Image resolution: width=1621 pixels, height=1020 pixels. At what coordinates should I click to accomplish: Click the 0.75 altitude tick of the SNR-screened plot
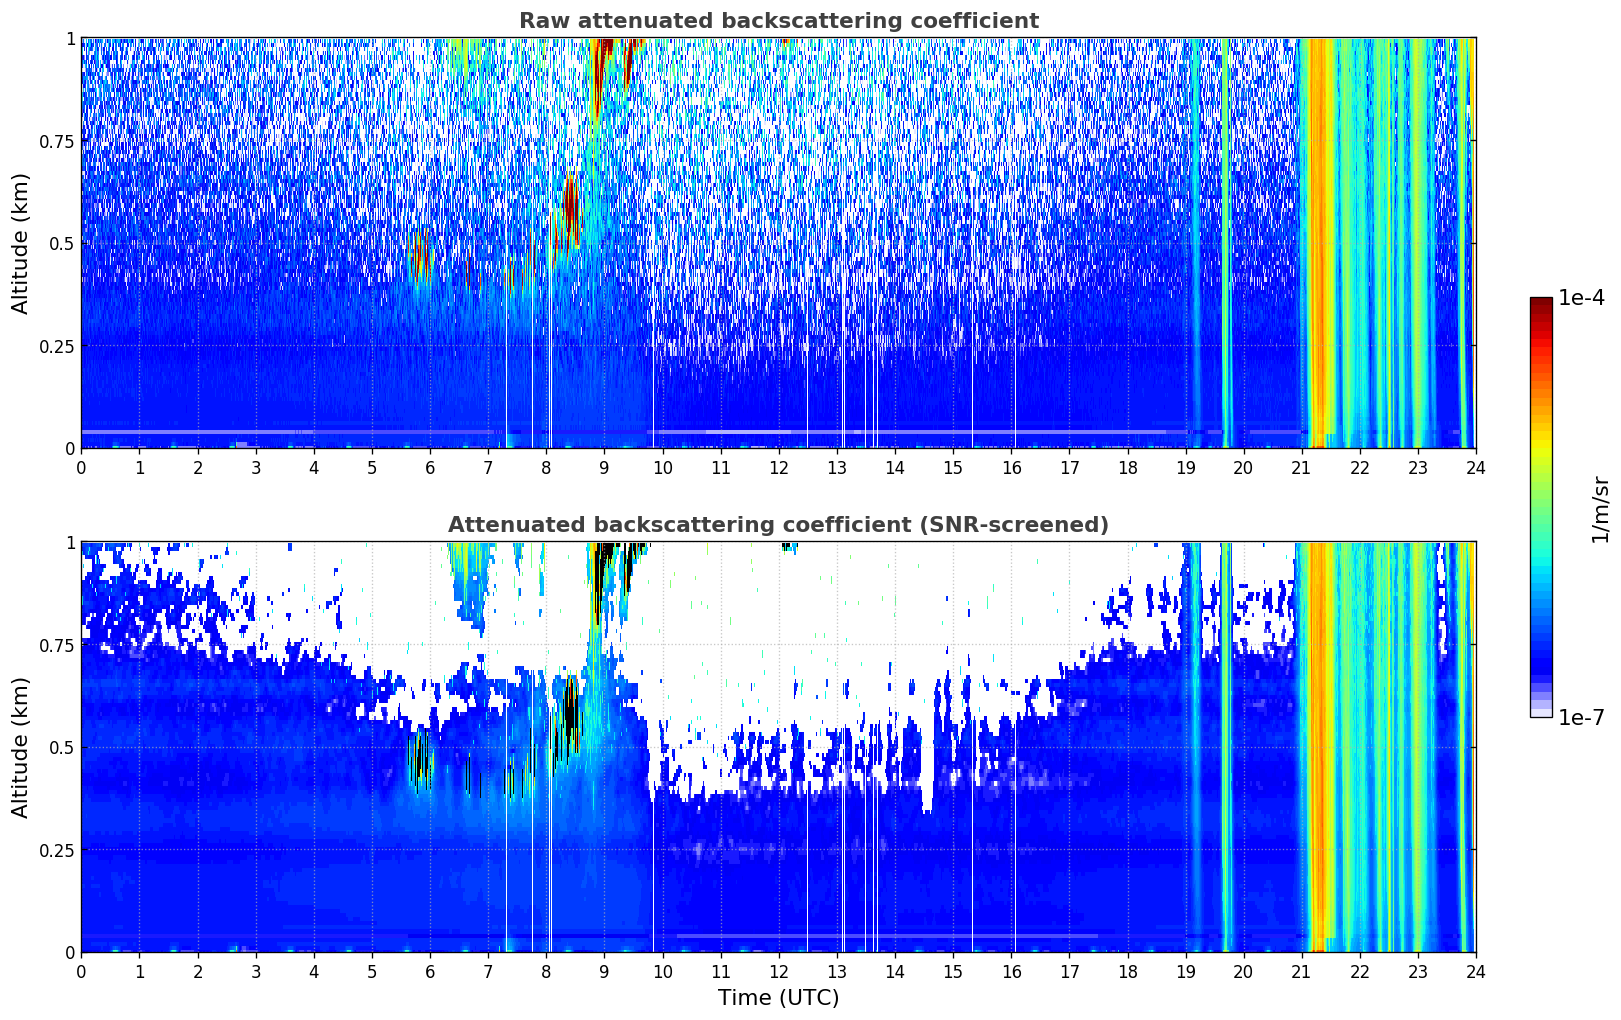(x=56, y=645)
